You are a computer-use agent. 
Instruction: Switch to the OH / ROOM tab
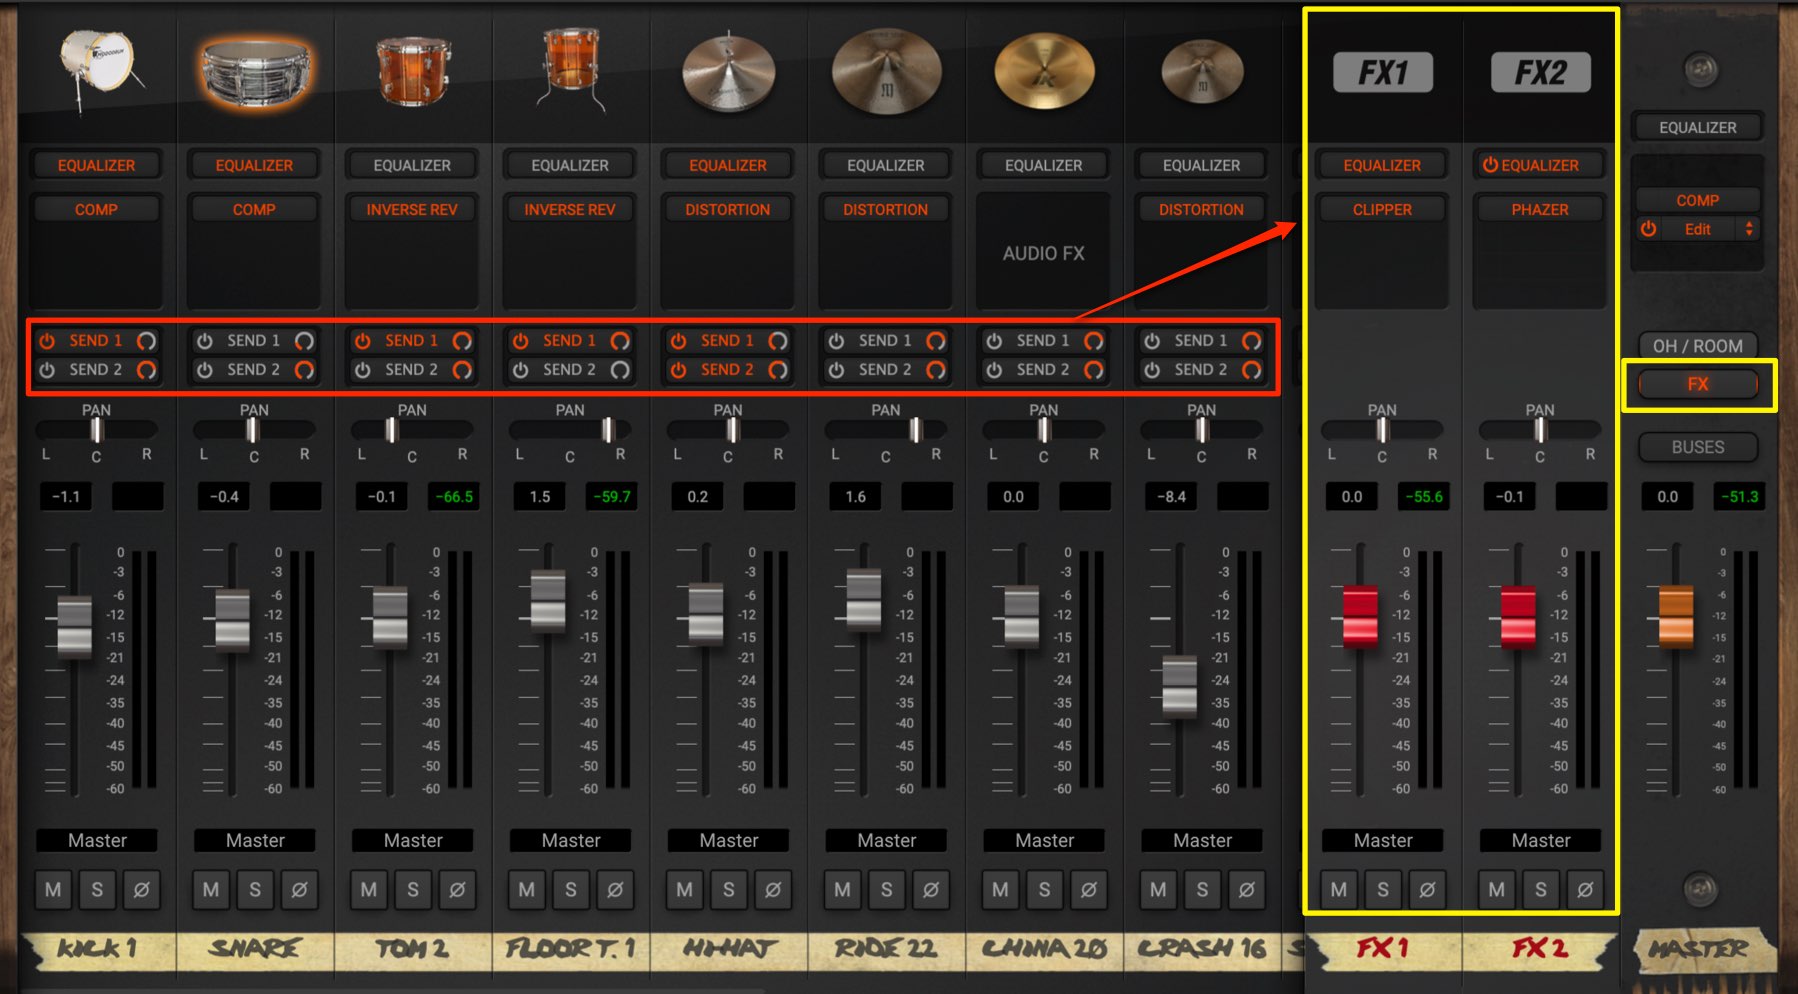(1698, 346)
